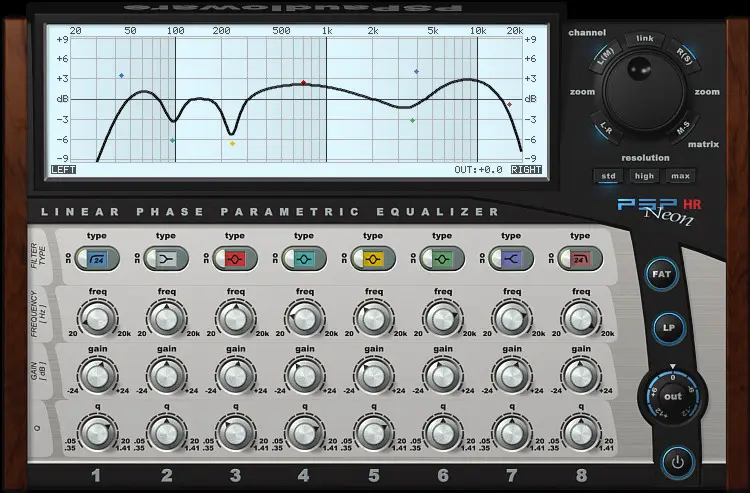Click band 1 freq knob
This screenshot has width=750, height=493.
(98, 318)
